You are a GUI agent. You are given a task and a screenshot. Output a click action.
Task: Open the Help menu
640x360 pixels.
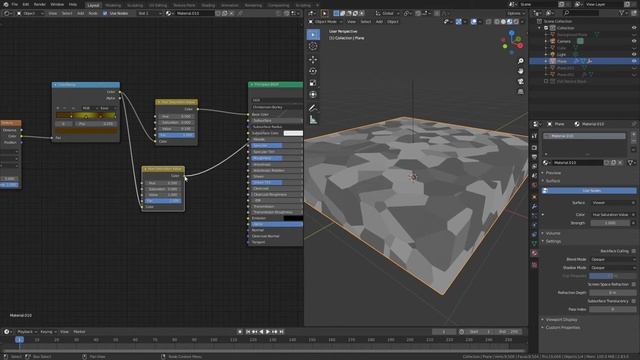(73, 4)
